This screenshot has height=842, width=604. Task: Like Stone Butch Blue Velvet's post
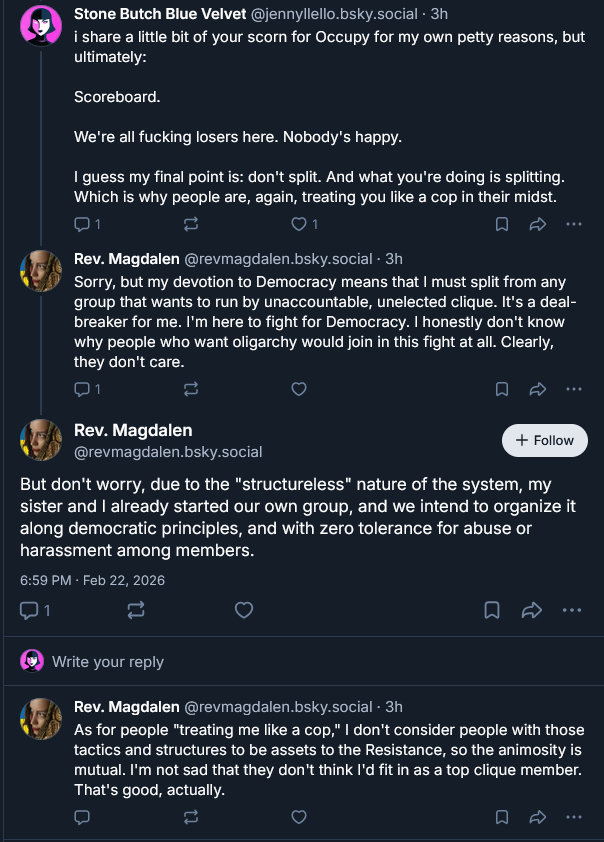coord(298,224)
